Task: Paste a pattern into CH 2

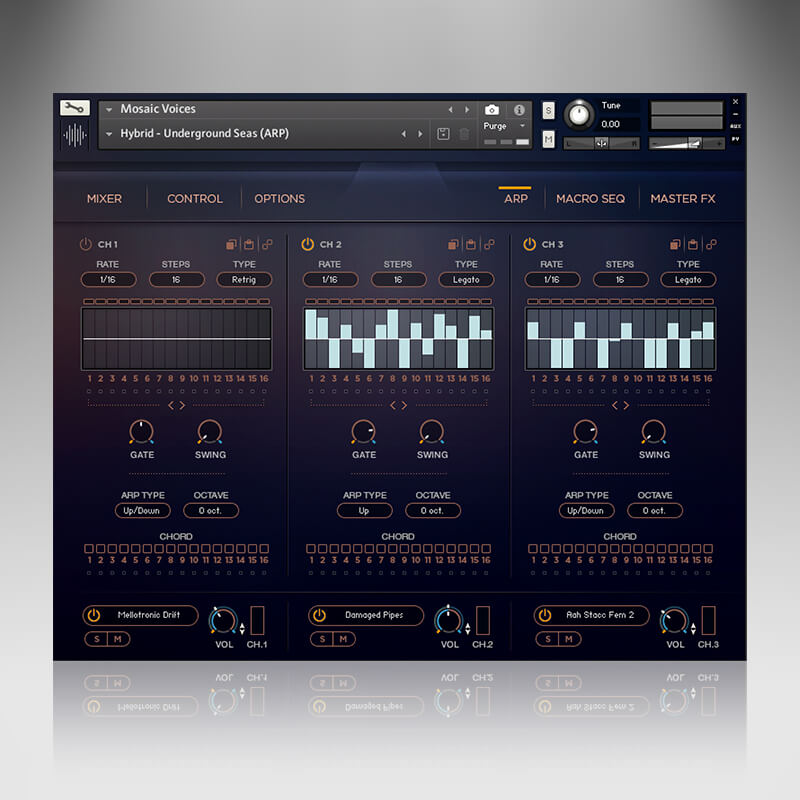Action: [x=471, y=244]
